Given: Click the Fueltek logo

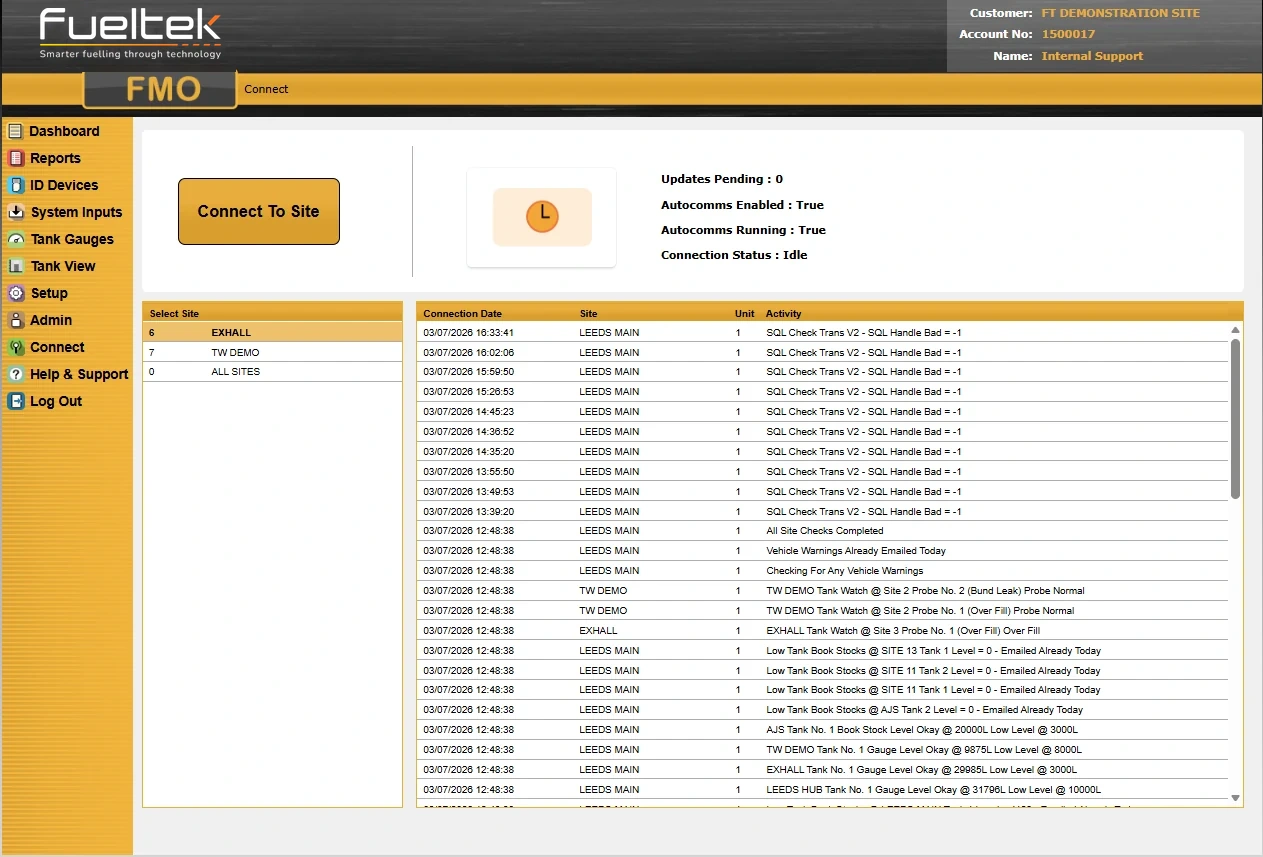Looking at the screenshot, I should click(130, 33).
